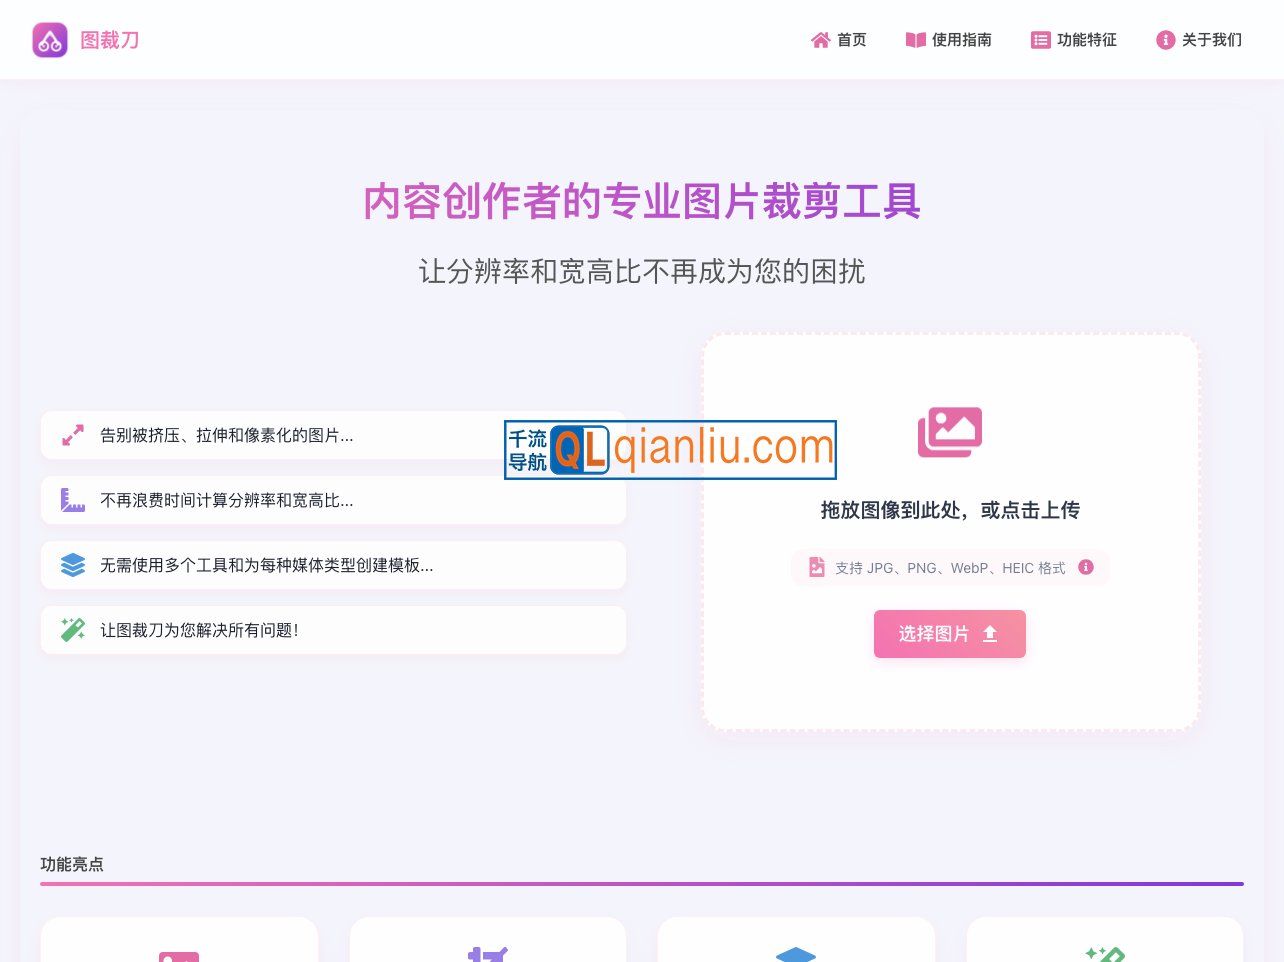Click the blue layers icon beside template feature
Image resolution: width=1284 pixels, height=962 pixels.
point(72,565)
